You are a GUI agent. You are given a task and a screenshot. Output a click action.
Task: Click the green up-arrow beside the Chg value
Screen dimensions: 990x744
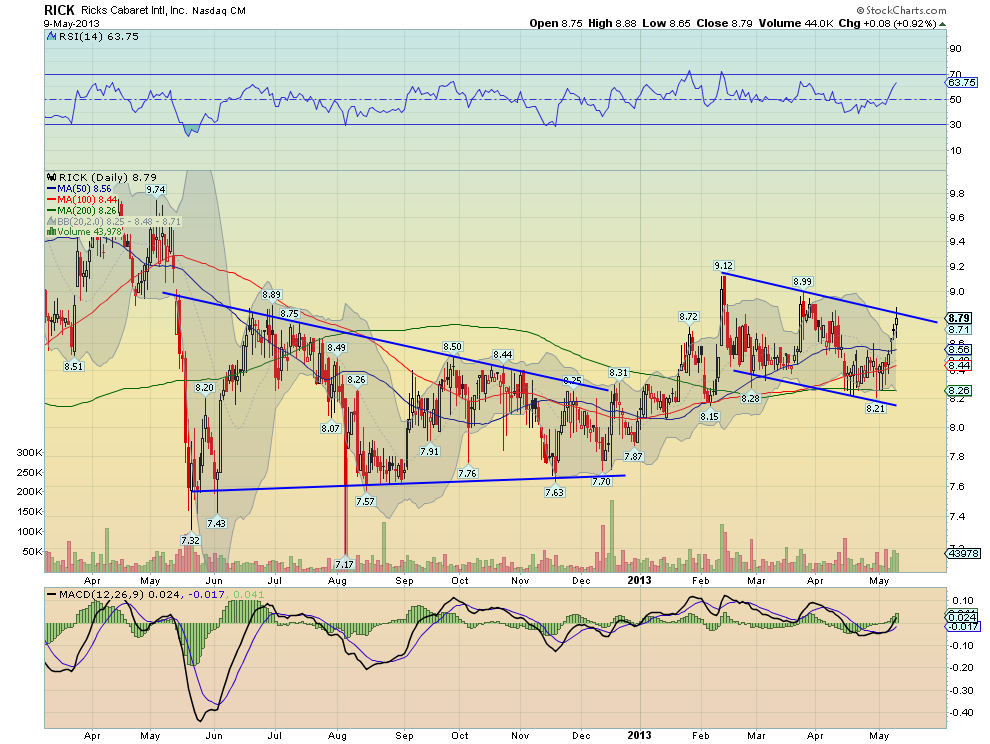click(x=943, y=24)
